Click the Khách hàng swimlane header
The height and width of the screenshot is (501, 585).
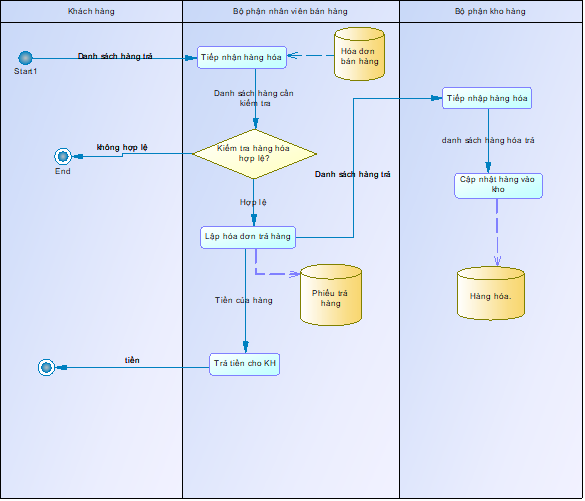pyautogui.click(x=91, y=11)
